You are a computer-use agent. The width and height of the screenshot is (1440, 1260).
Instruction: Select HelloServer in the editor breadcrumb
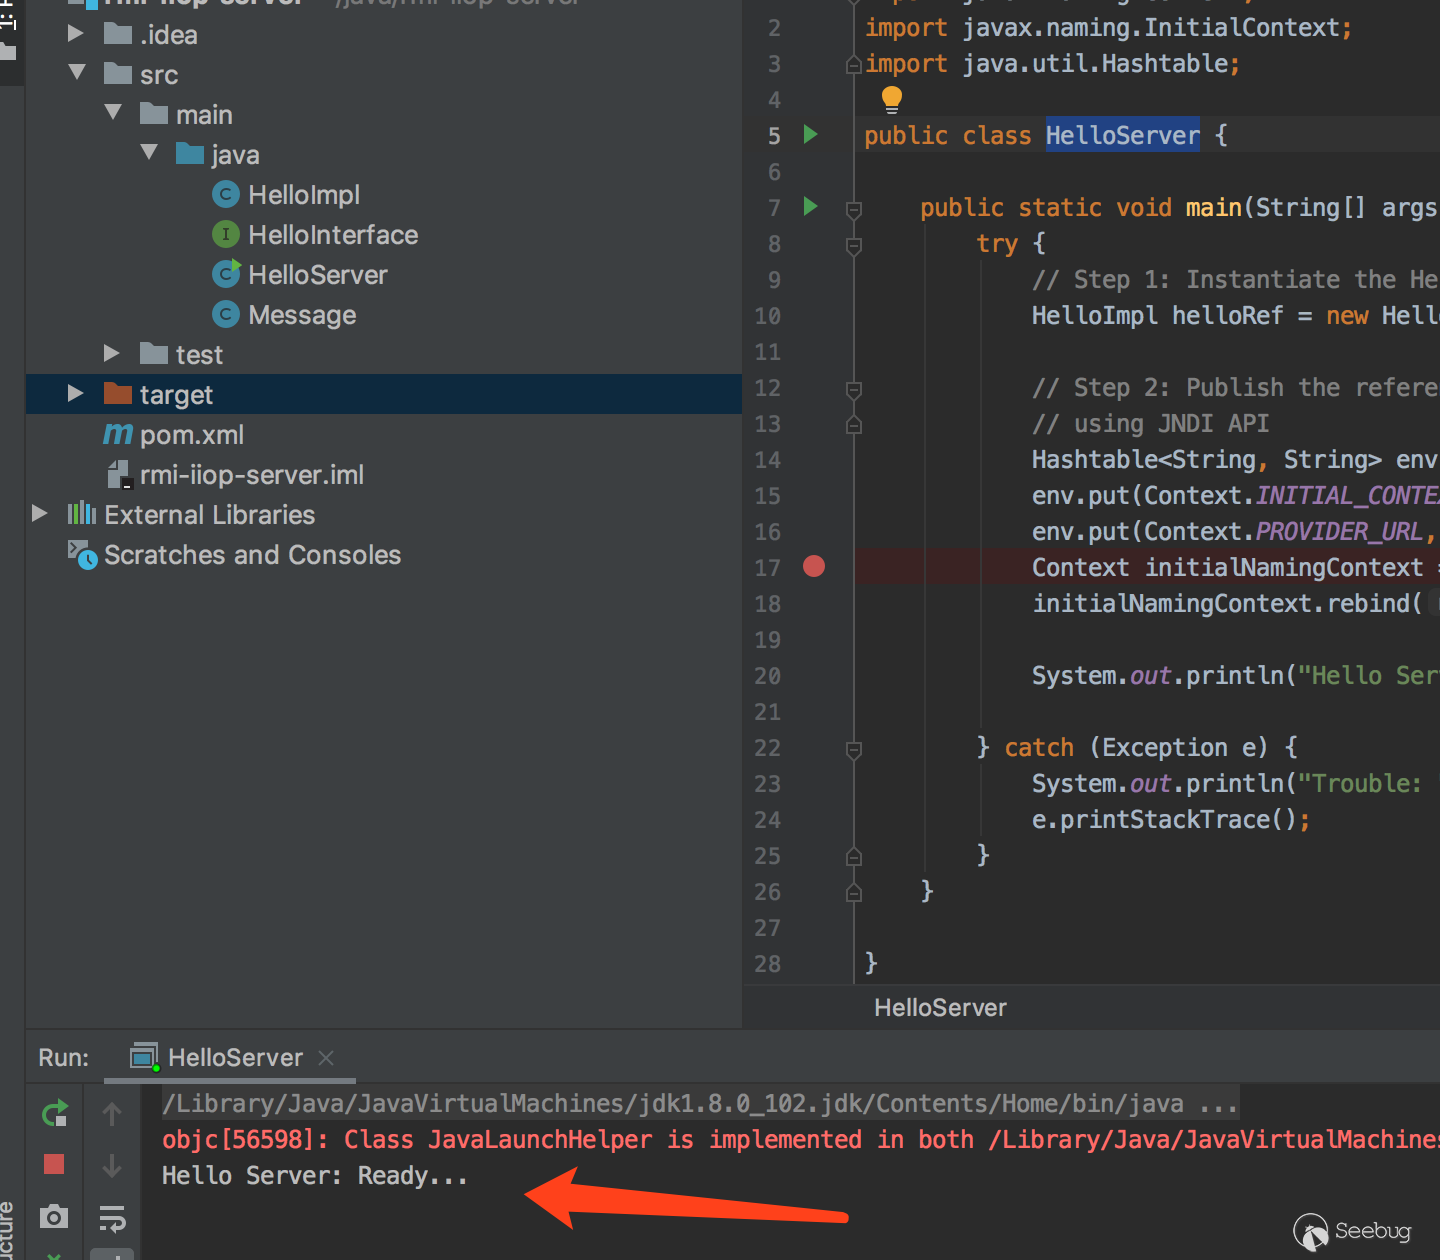click(x=939, y=1007)
